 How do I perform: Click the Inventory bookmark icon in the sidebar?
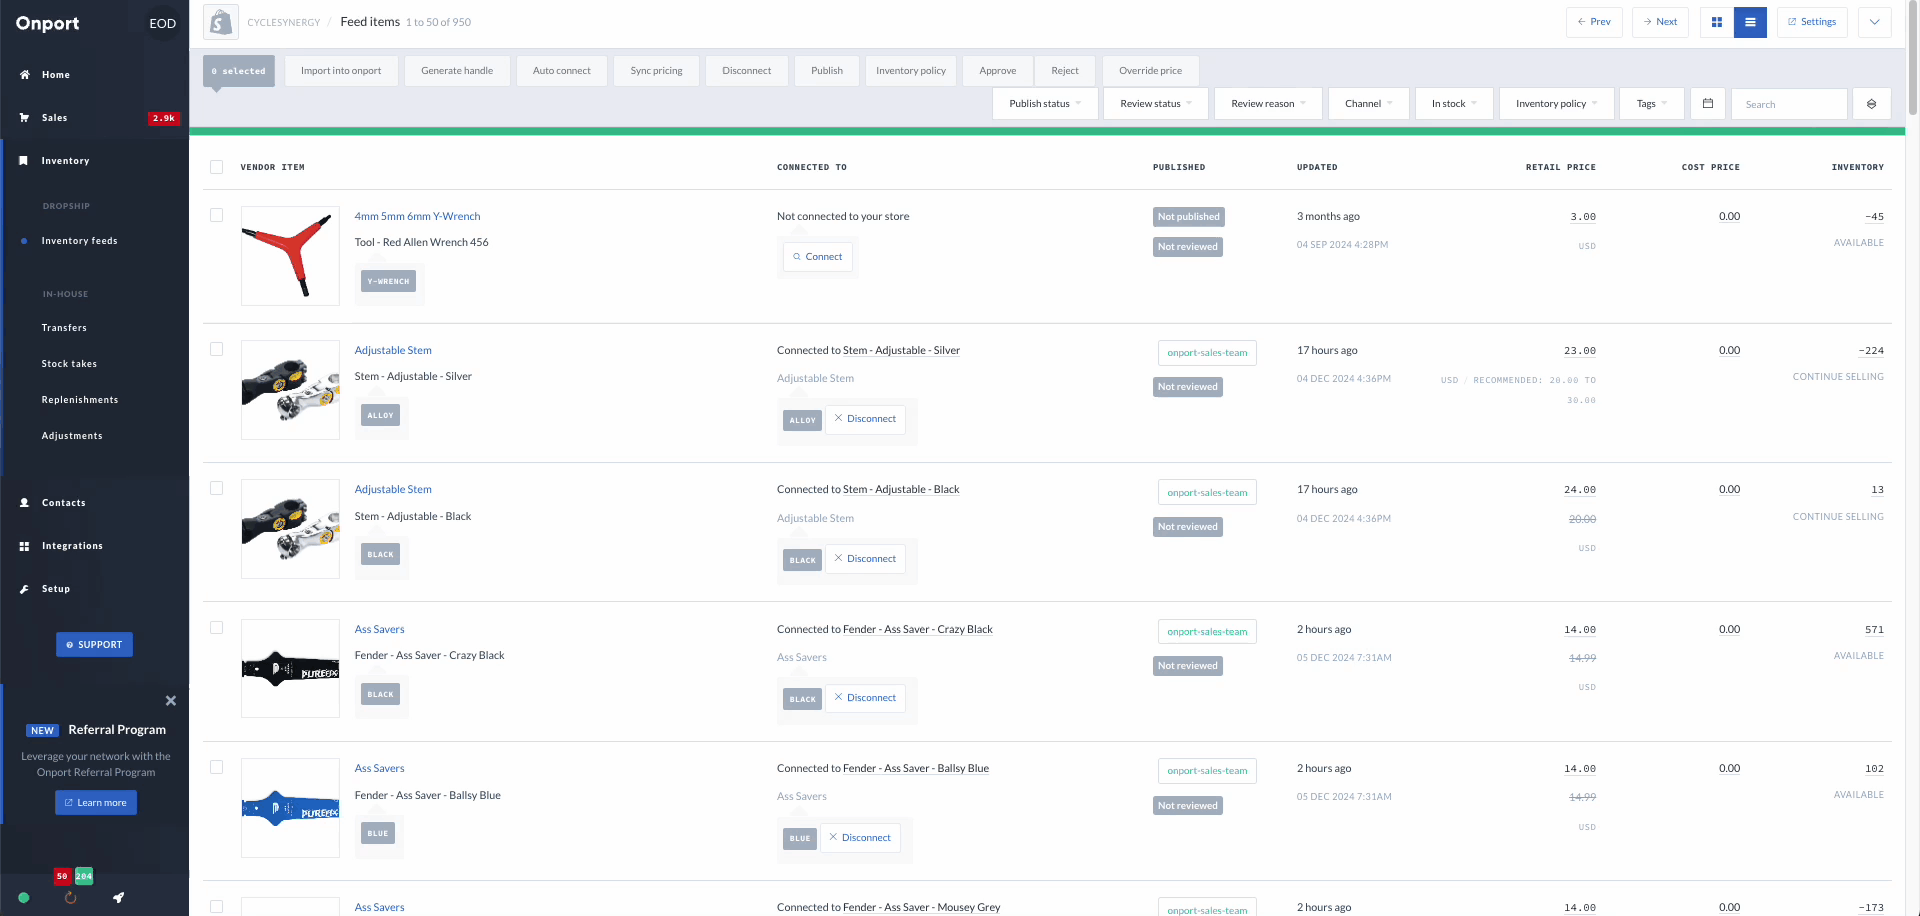click(x=24, y=161)
